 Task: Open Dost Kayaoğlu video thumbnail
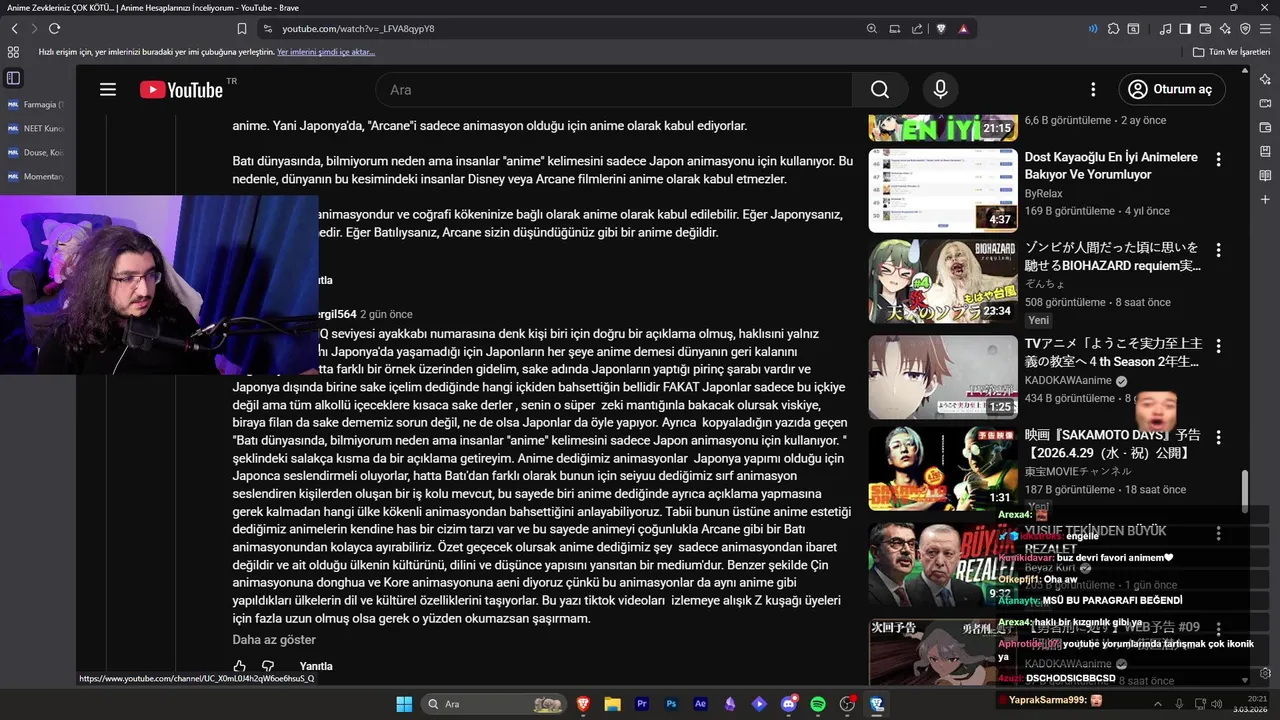point(943,189)
